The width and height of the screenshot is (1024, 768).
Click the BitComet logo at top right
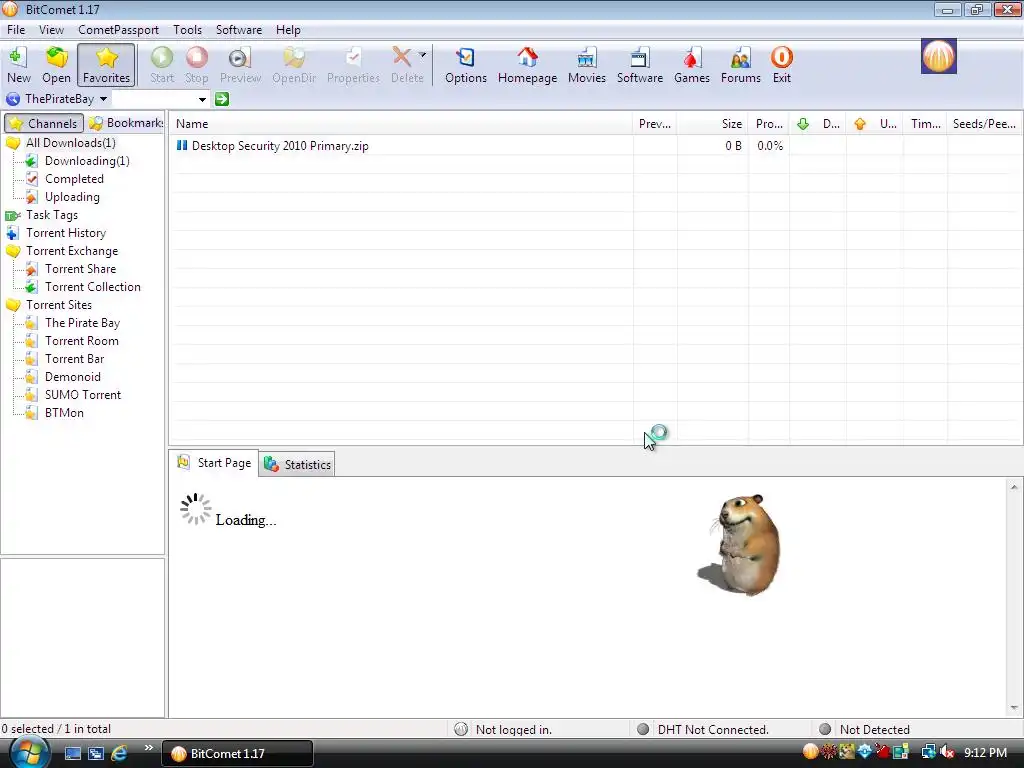938,56
